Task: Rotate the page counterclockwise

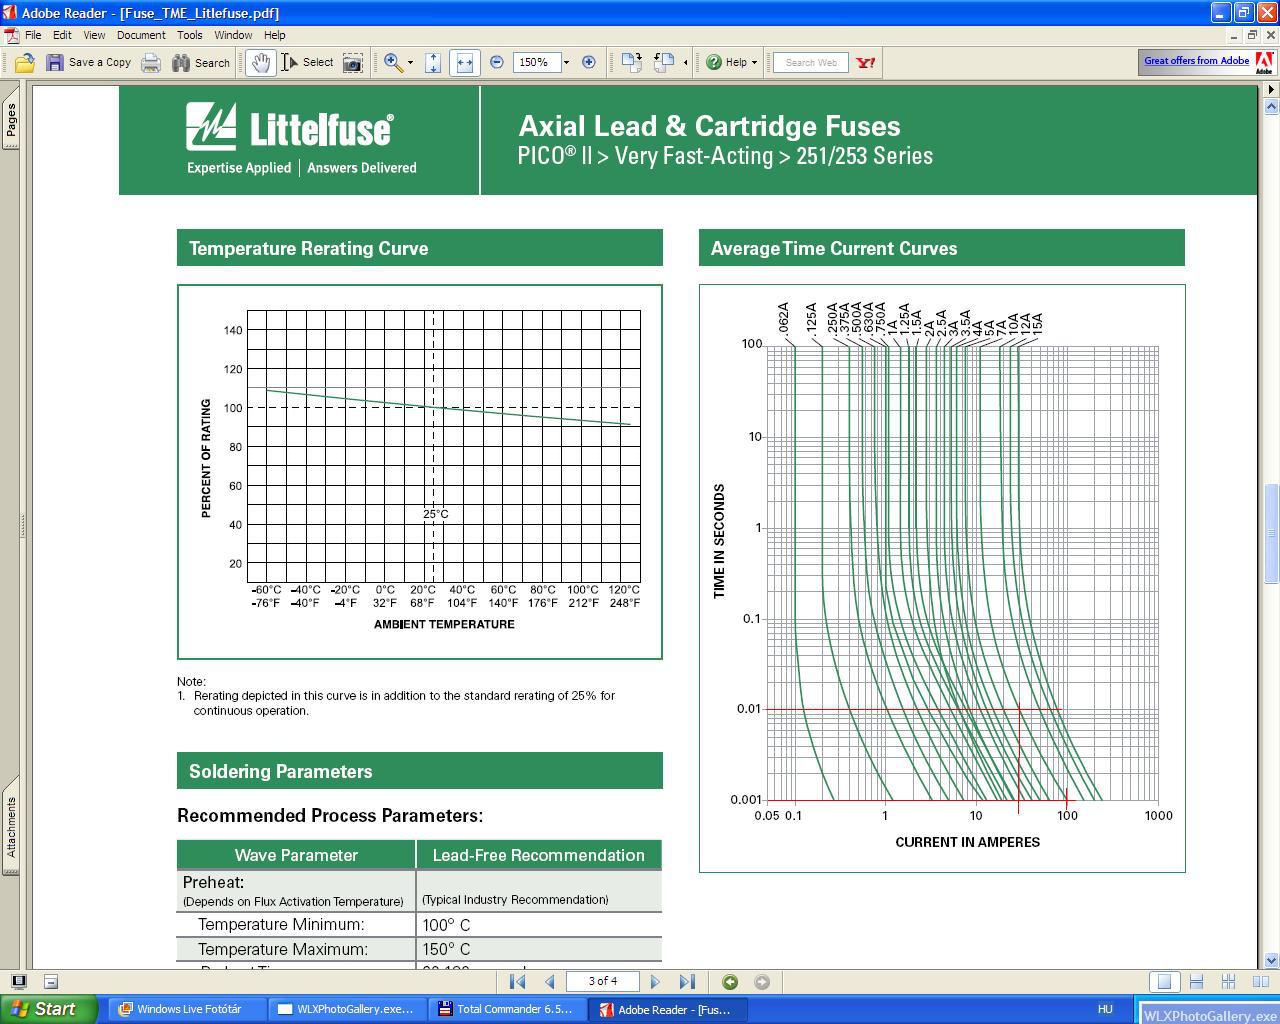Action: click(x=663, y=63)
